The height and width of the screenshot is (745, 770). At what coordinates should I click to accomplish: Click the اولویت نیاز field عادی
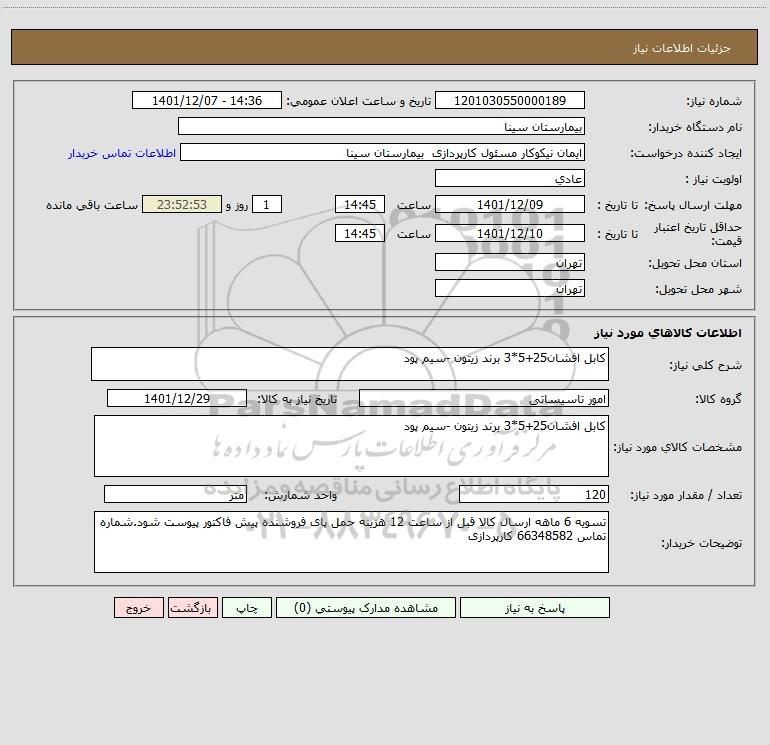click(510, 178)
